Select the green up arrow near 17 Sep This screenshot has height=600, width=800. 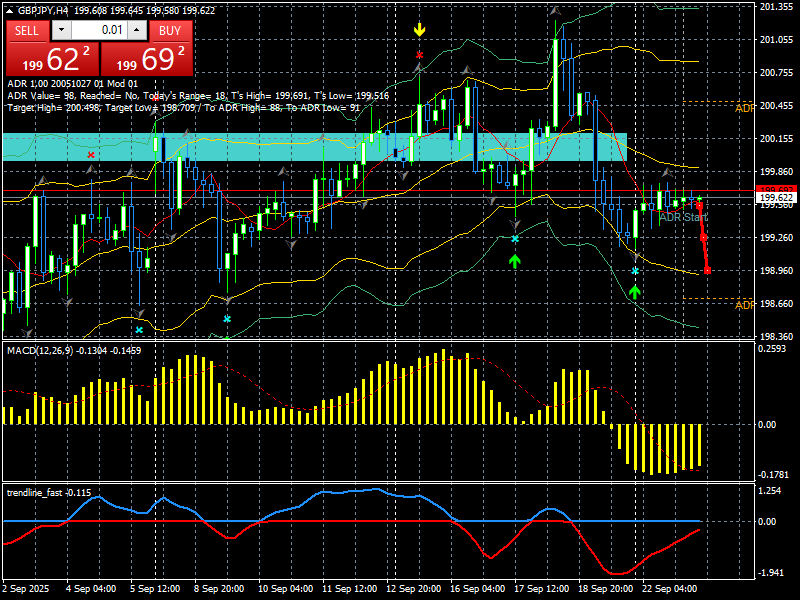(515, 261)
